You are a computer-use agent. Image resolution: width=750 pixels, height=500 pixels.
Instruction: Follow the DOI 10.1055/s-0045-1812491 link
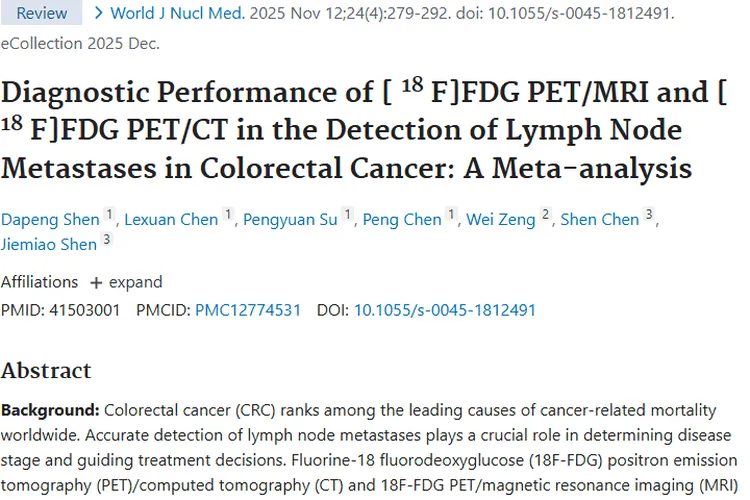click(x=445, y=310)
